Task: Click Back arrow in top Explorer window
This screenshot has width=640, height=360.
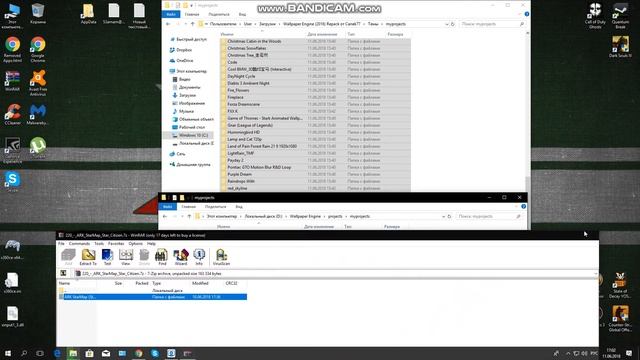Action: pos(168,24)
